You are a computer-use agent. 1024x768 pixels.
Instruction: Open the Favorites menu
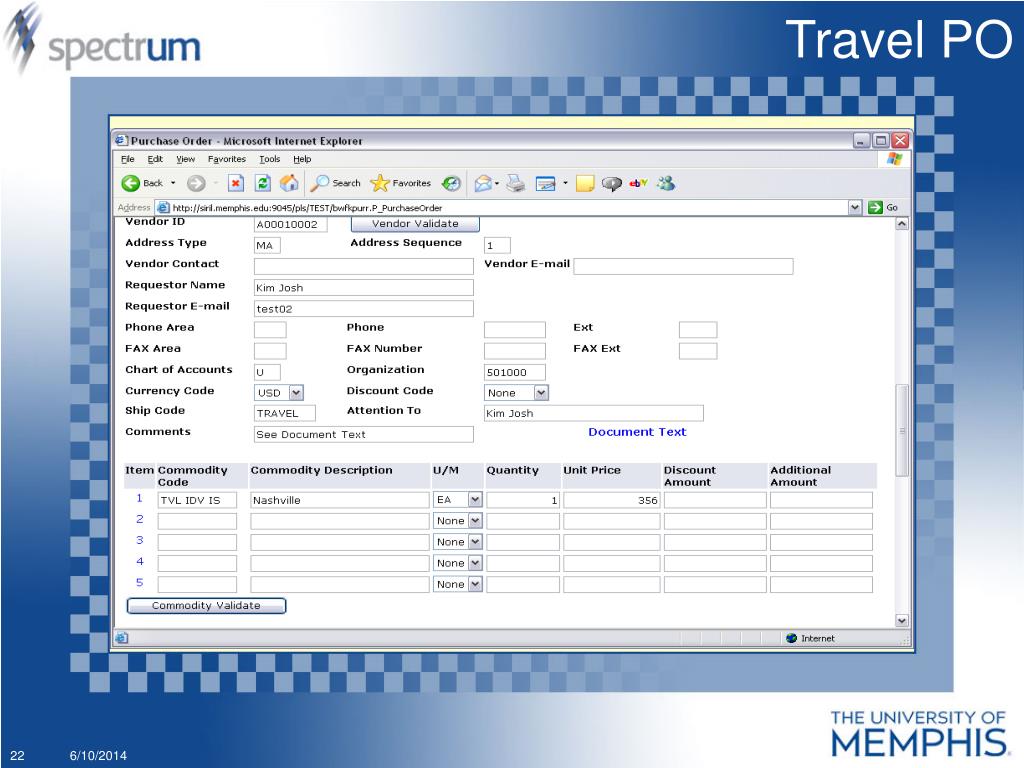[227, 159]
